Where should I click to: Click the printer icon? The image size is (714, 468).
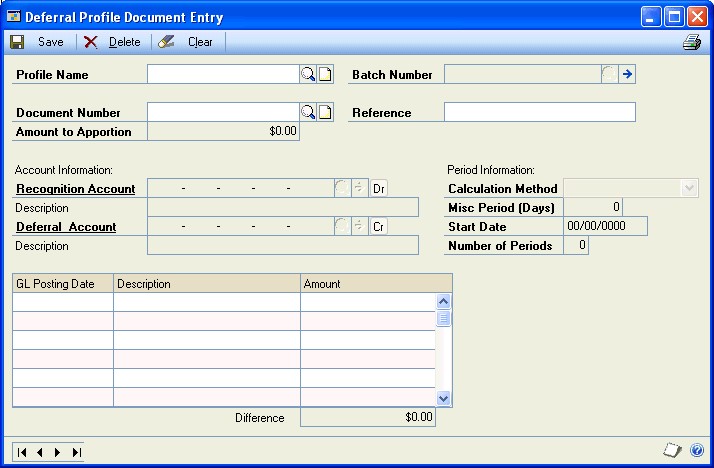[692, 42]
